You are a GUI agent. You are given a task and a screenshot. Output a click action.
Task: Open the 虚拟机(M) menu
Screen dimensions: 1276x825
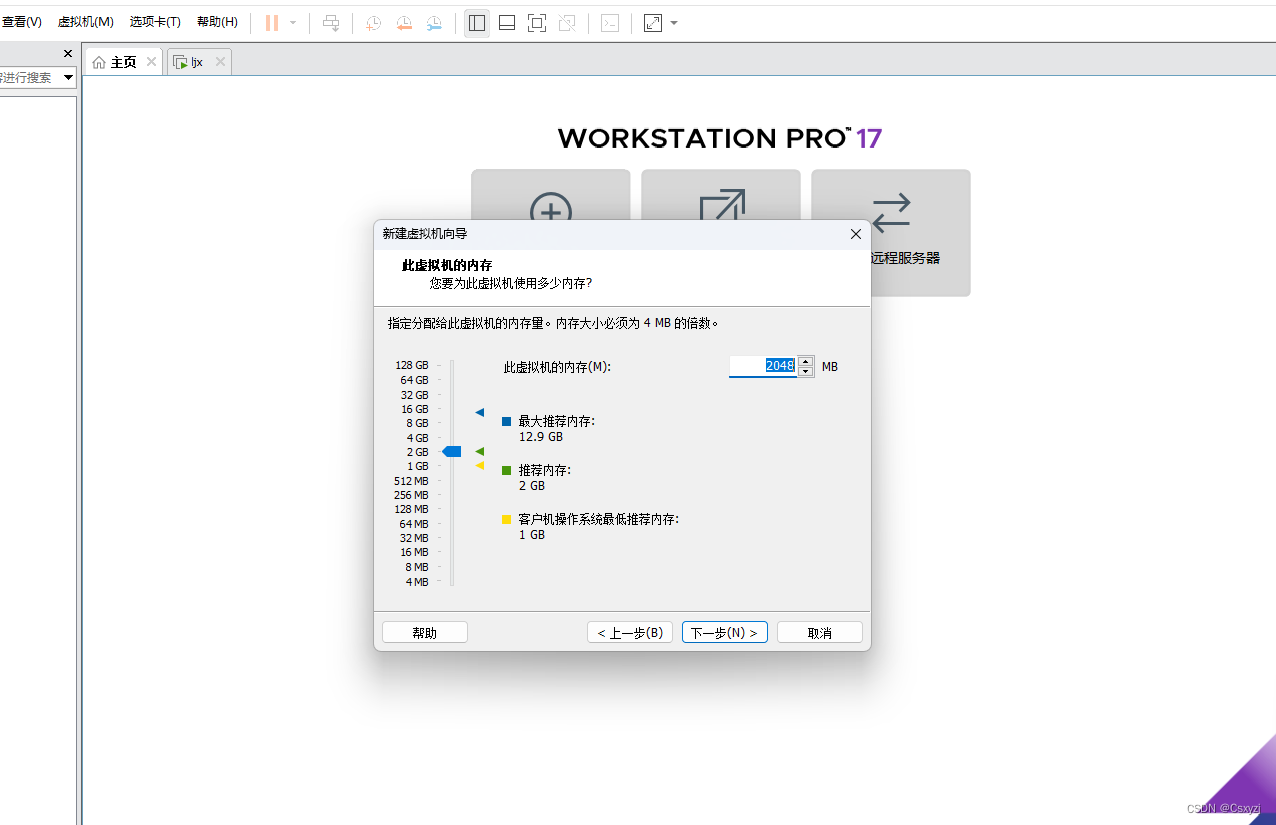pos(86,22)
